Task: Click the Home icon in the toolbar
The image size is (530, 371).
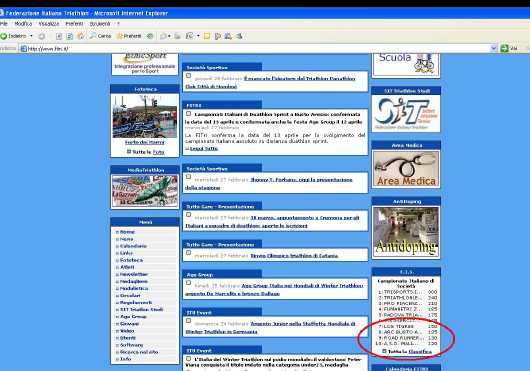Action: coord(81,36)
